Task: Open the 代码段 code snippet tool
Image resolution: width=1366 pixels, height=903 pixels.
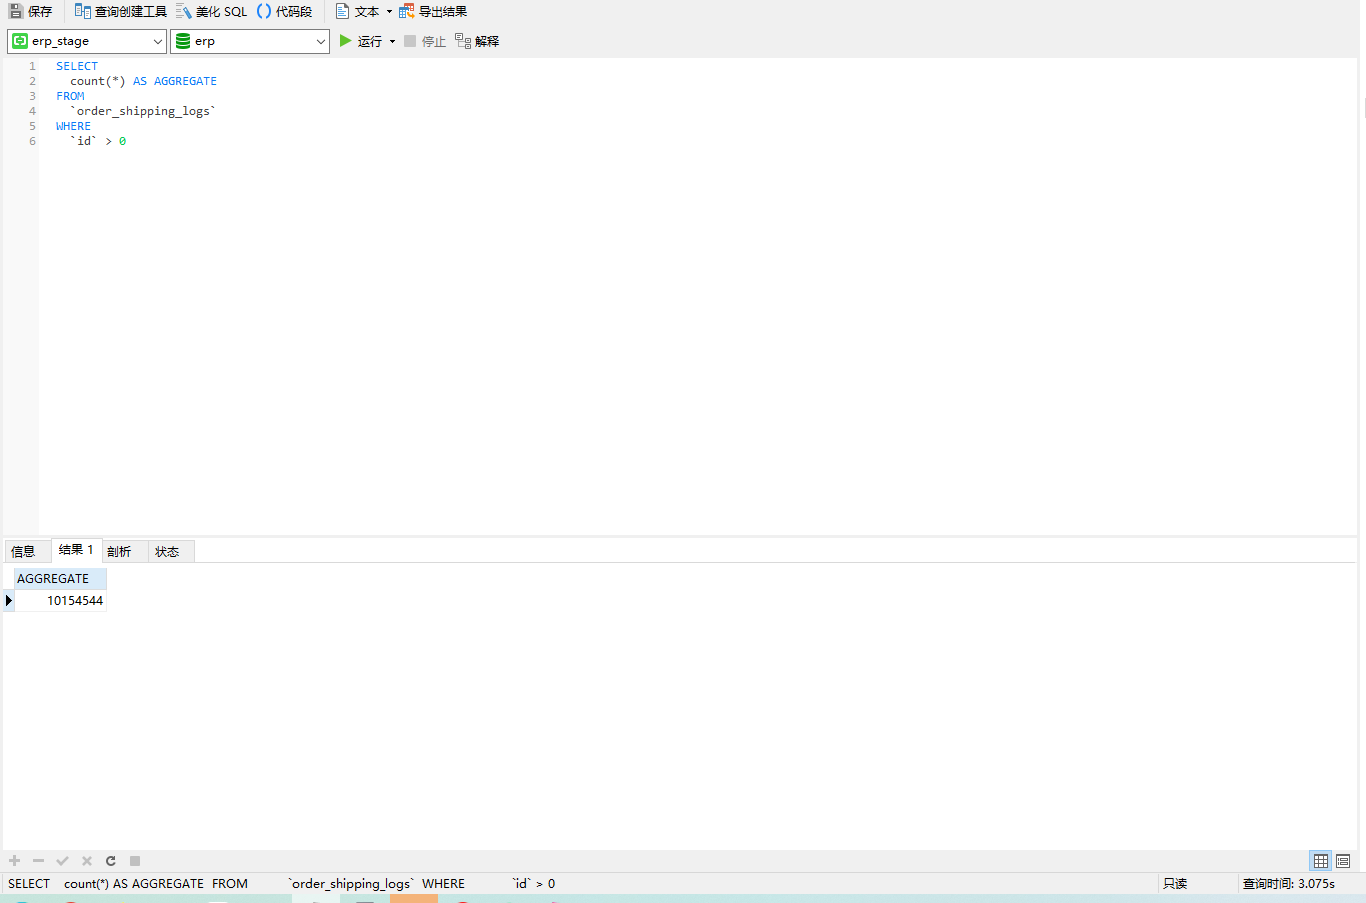Action: 285,12
